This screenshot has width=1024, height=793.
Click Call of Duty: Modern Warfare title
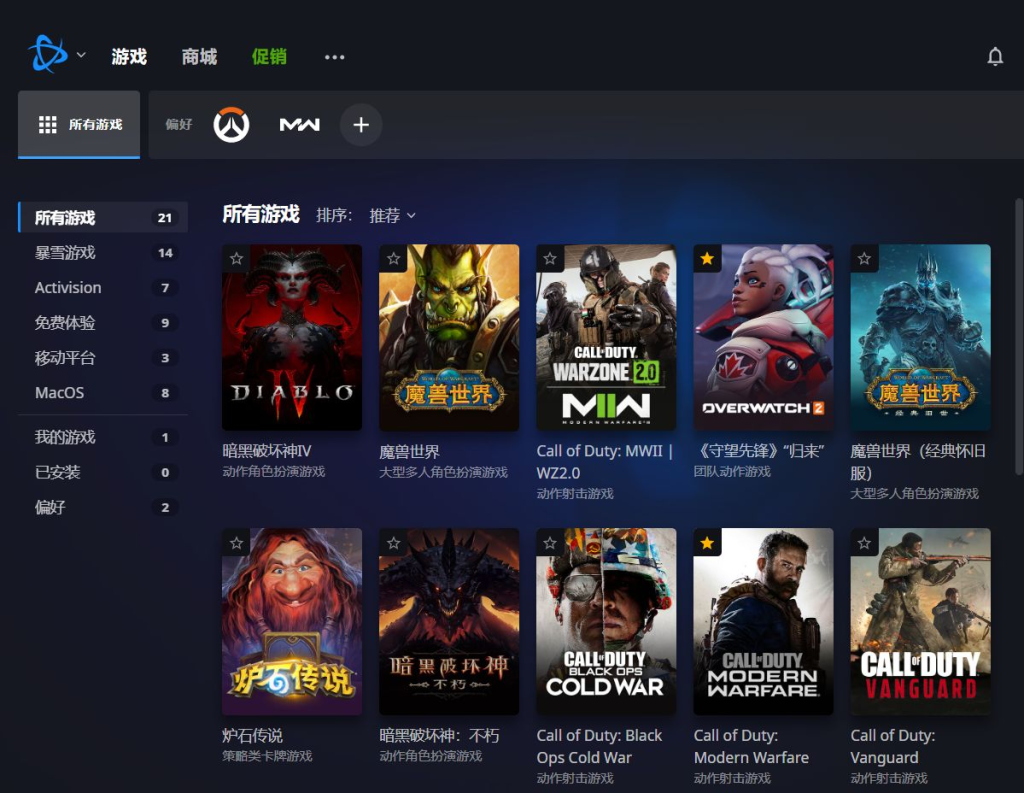point(751,747)
